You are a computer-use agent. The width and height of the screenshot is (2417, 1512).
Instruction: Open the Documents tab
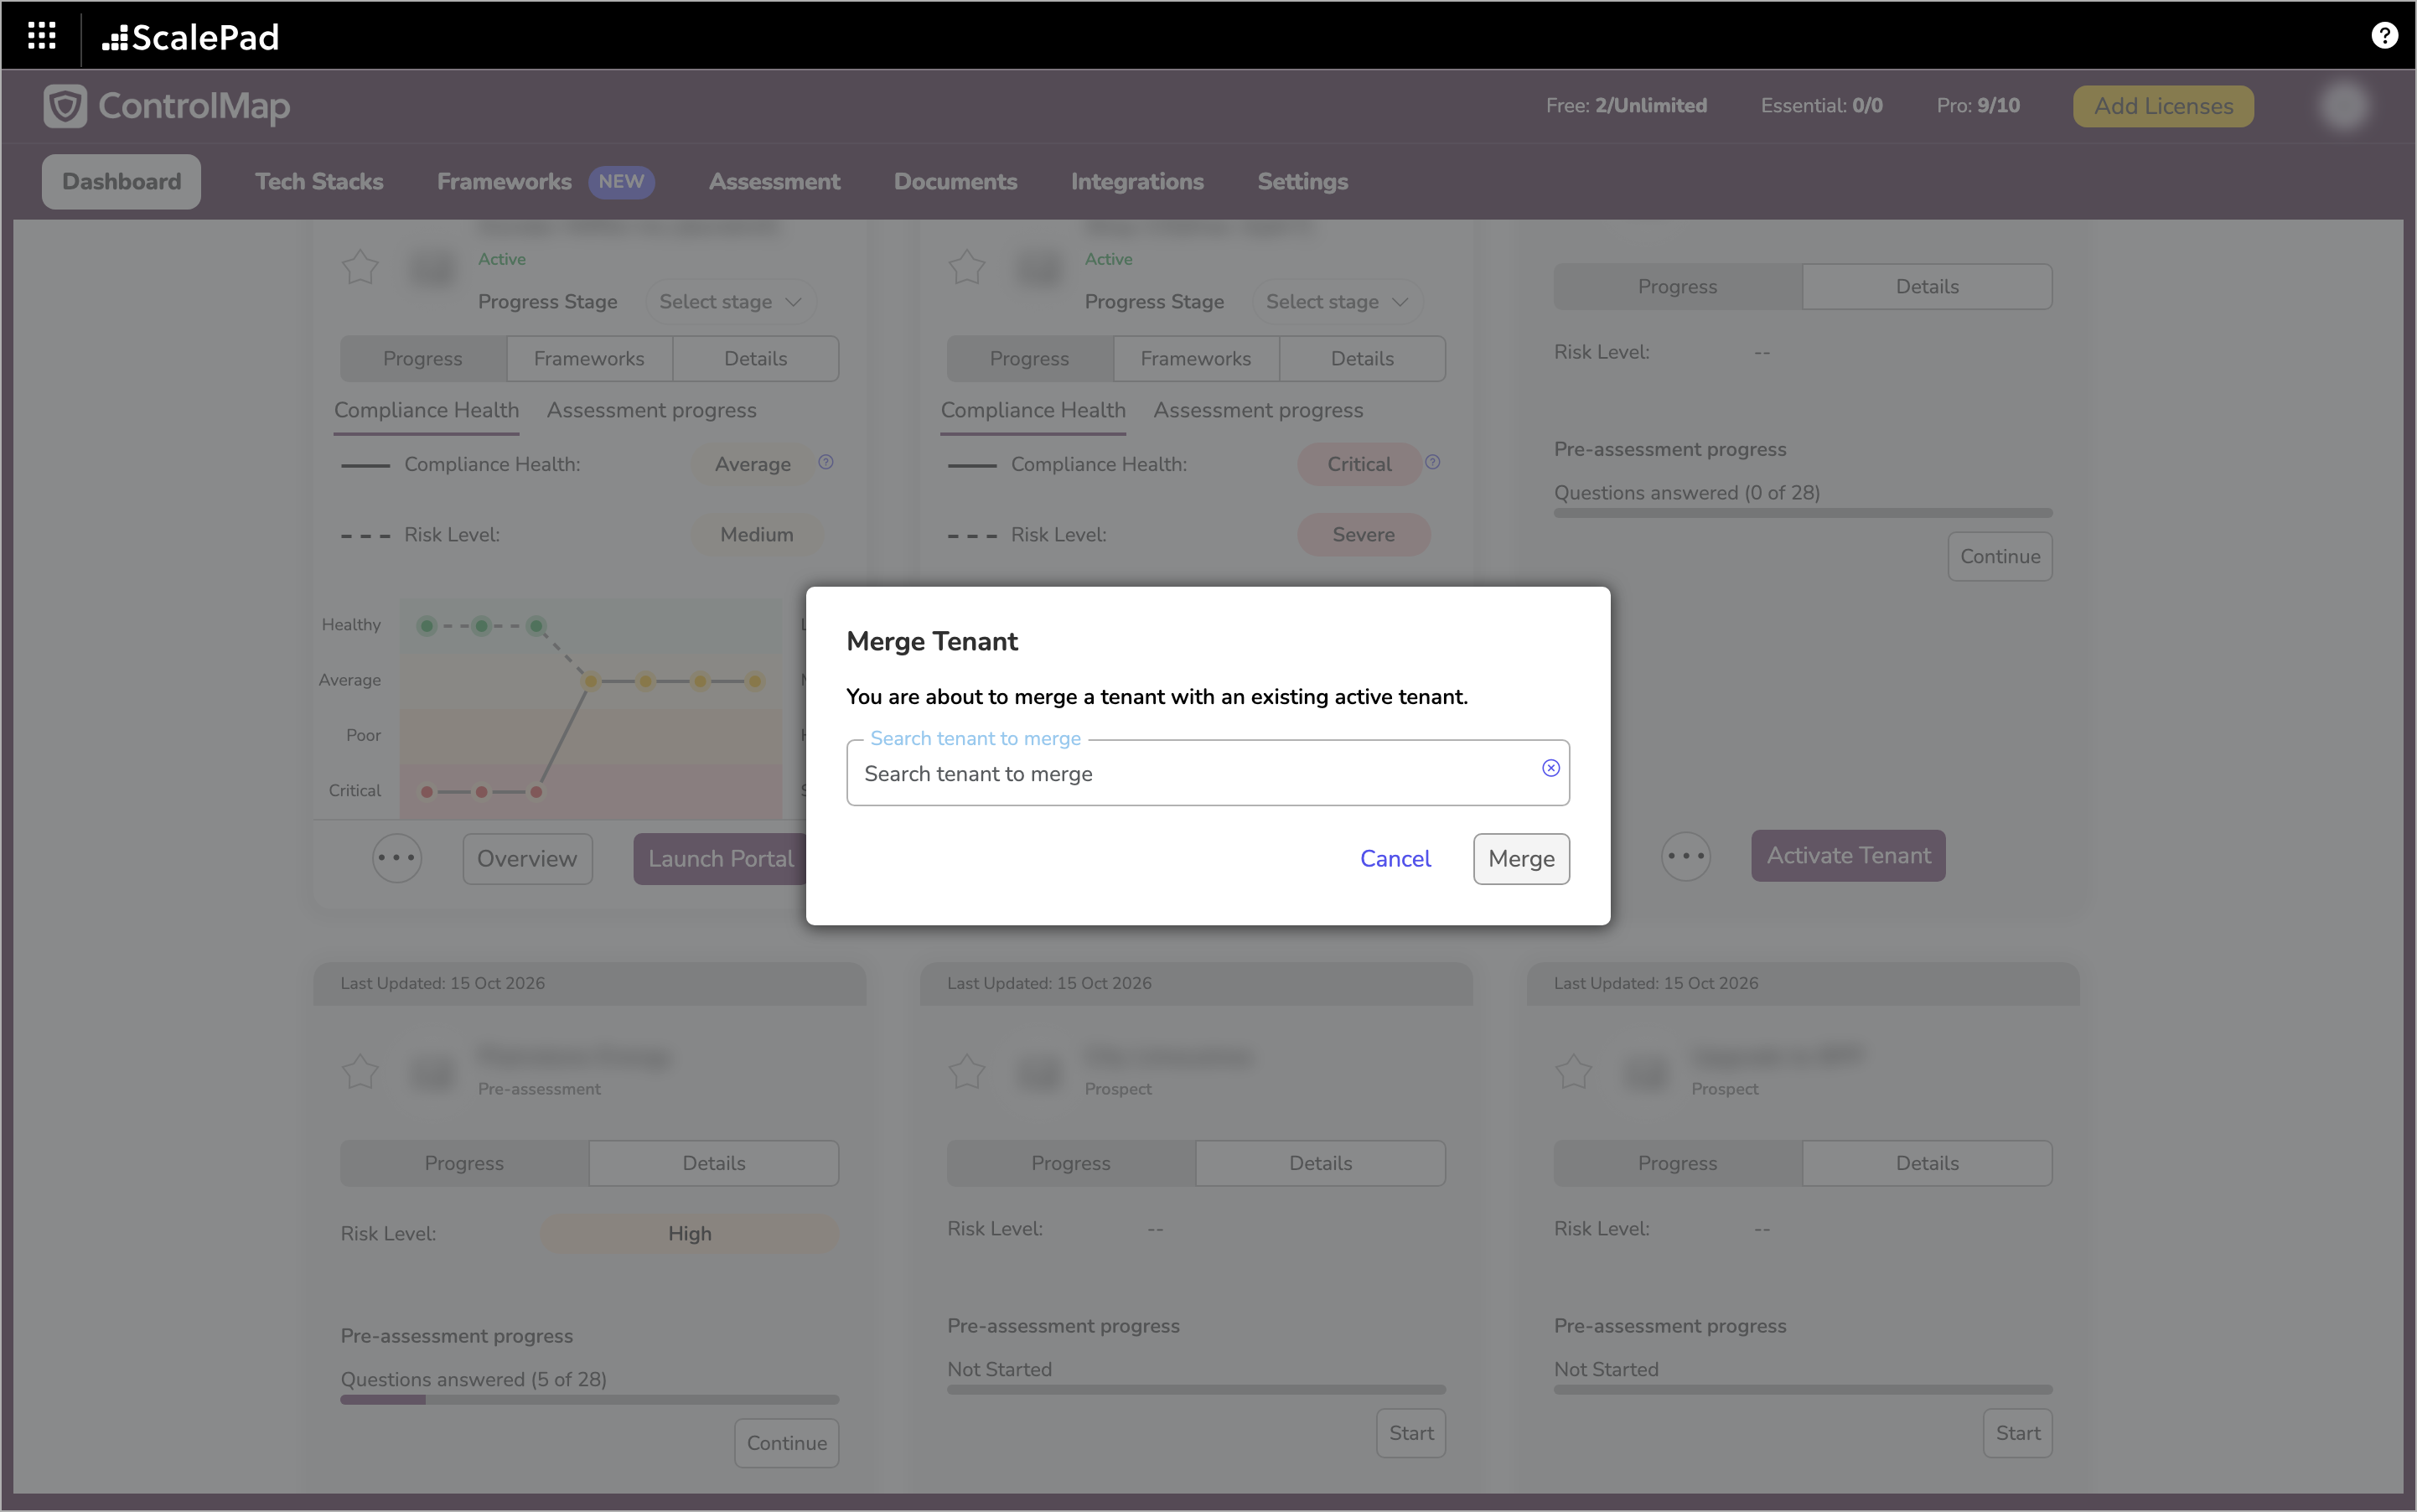[956, 181]
